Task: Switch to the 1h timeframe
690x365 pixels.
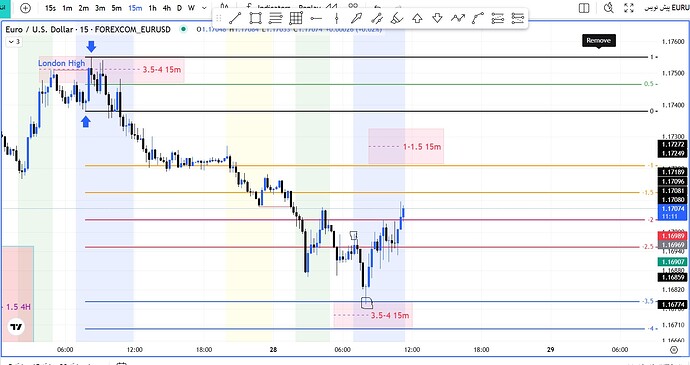Action: pyautogui.click(x=152, y=8)
